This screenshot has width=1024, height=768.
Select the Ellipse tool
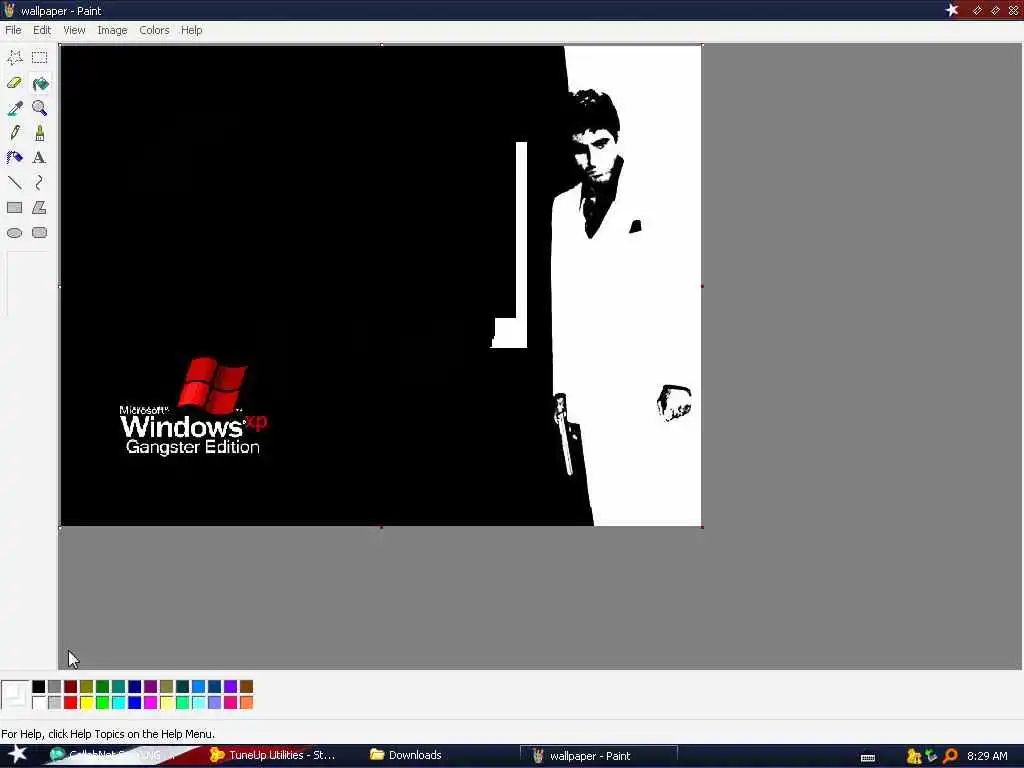click(14, 232)
